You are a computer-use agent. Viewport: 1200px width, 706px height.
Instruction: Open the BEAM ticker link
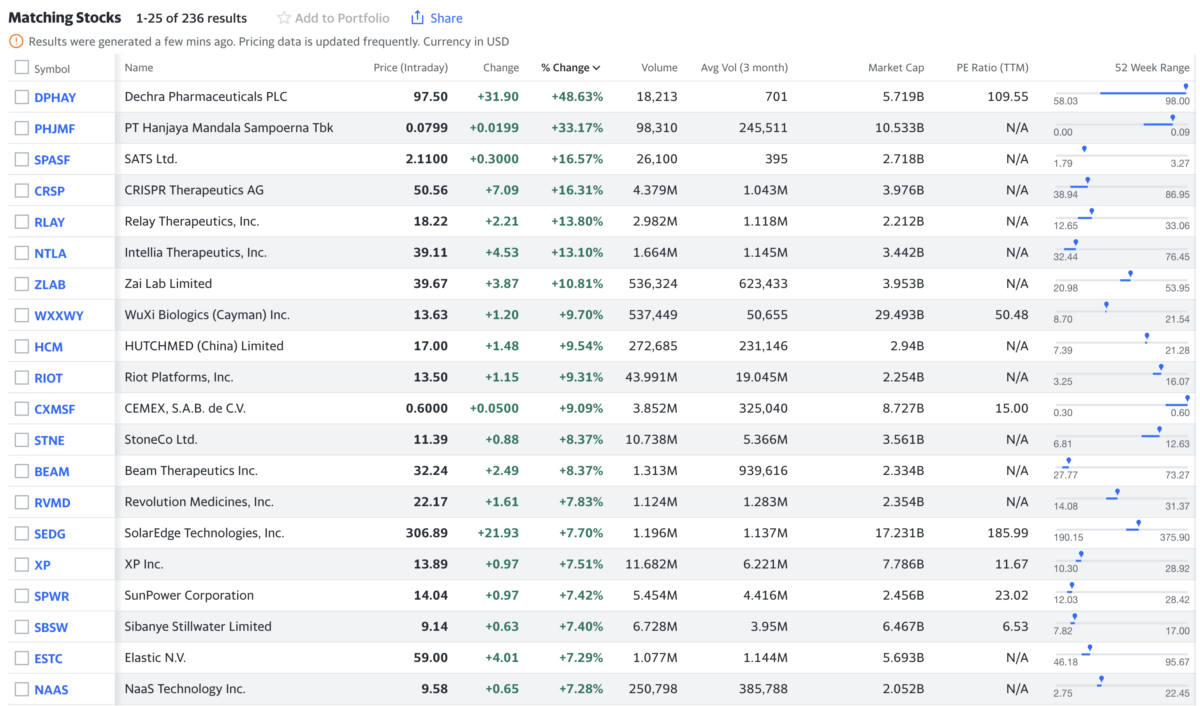[x=52, y=471]
